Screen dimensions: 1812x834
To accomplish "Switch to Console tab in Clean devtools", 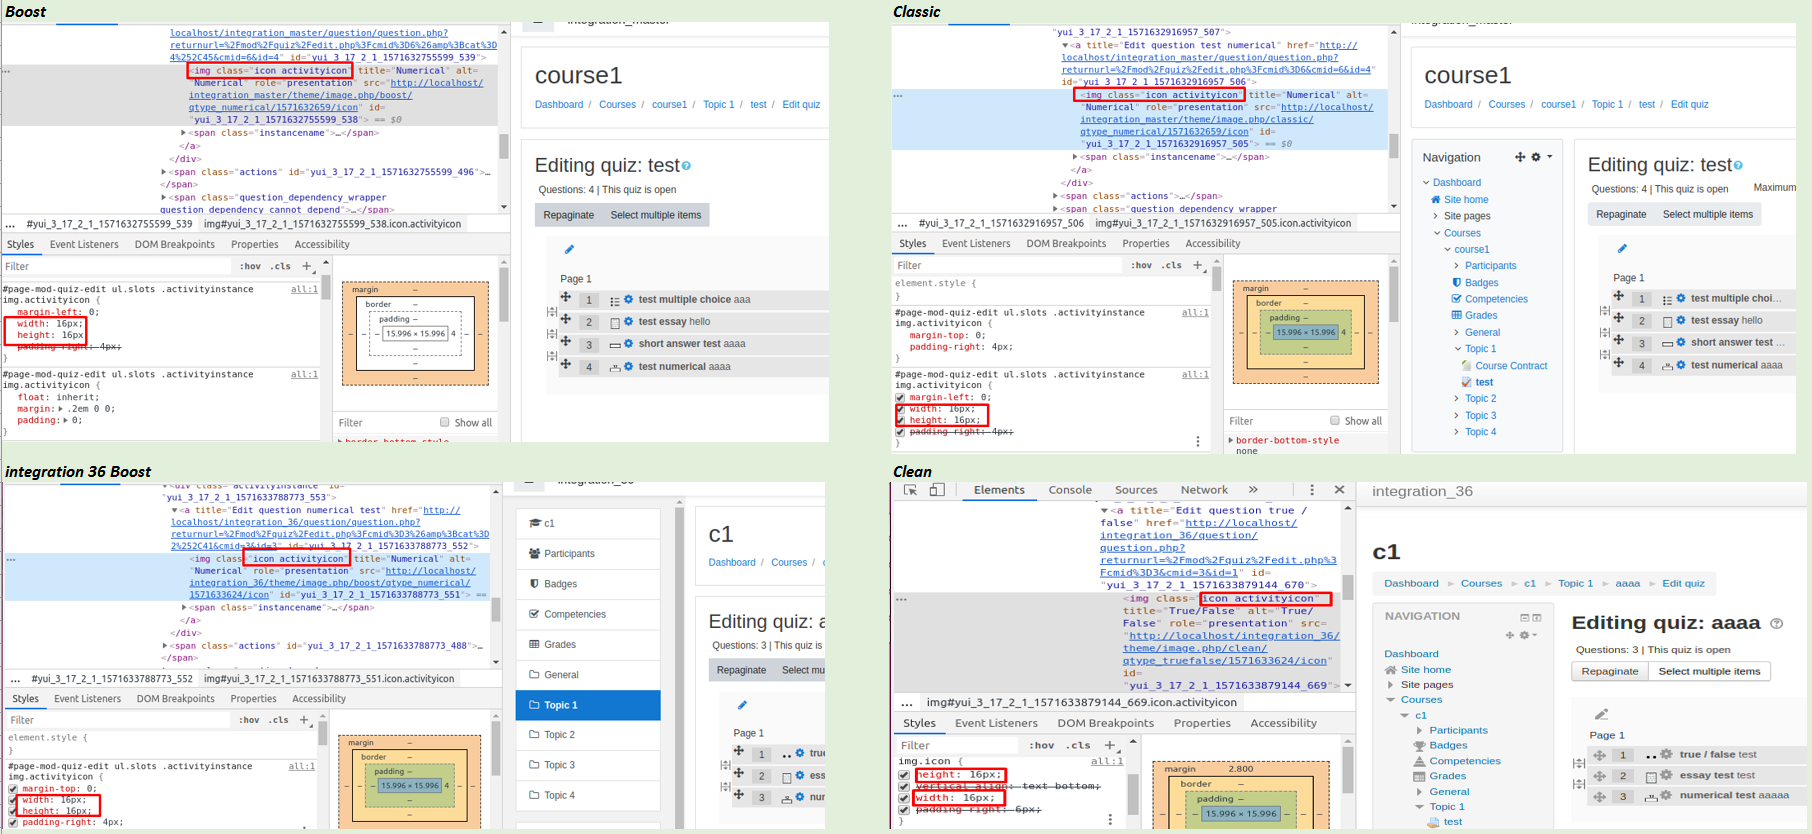I will coord(1070,490).
